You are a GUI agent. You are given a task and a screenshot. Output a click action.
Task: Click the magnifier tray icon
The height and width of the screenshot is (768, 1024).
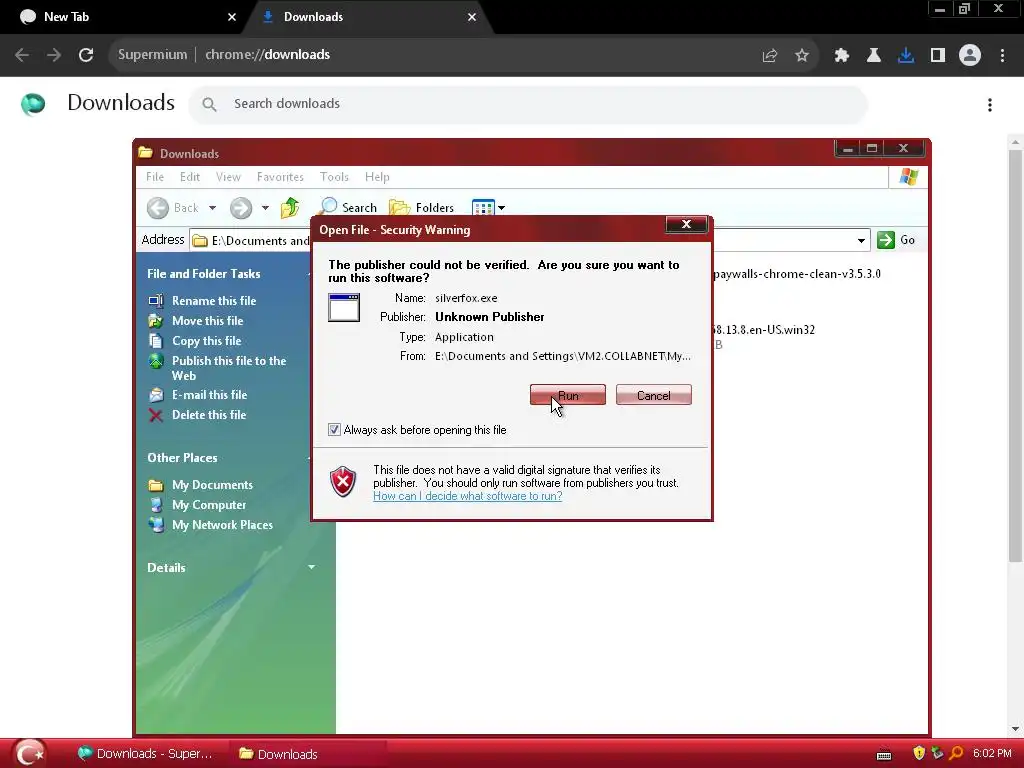point(956,753)
